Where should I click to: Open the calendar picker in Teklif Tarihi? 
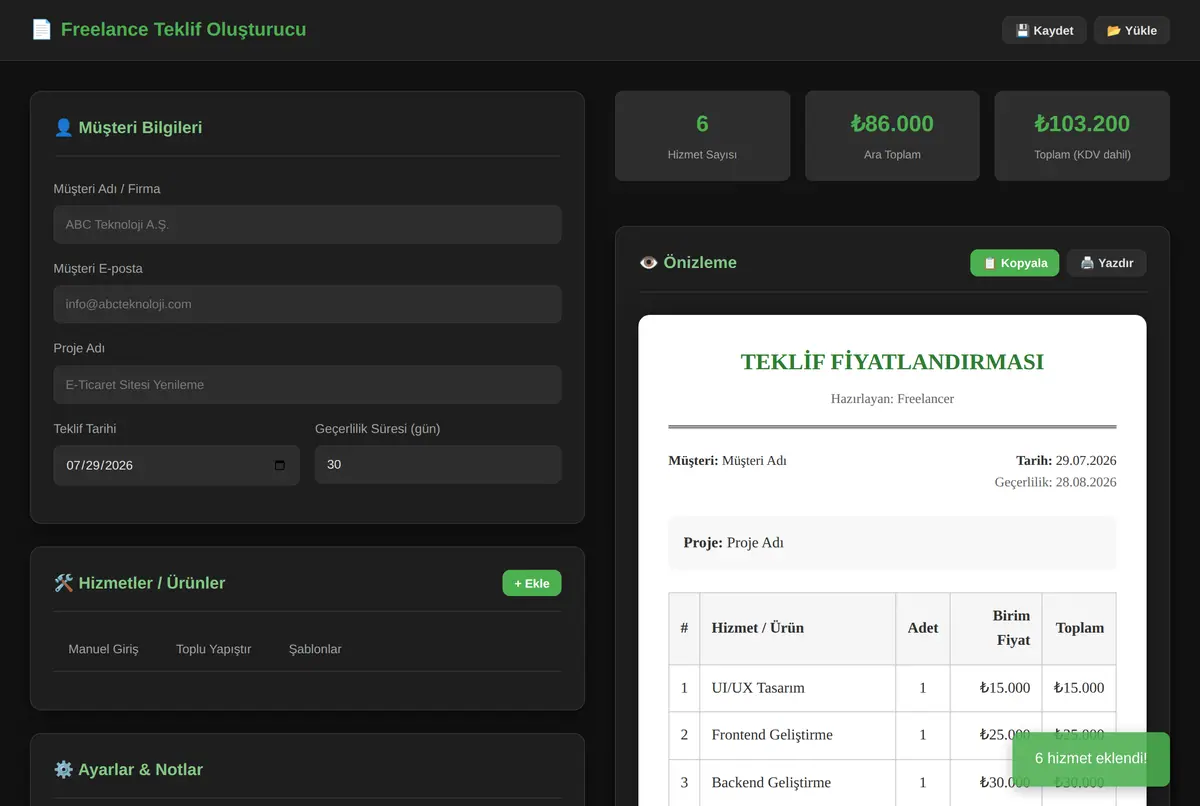pyautogui.click(x=279, y=465)
